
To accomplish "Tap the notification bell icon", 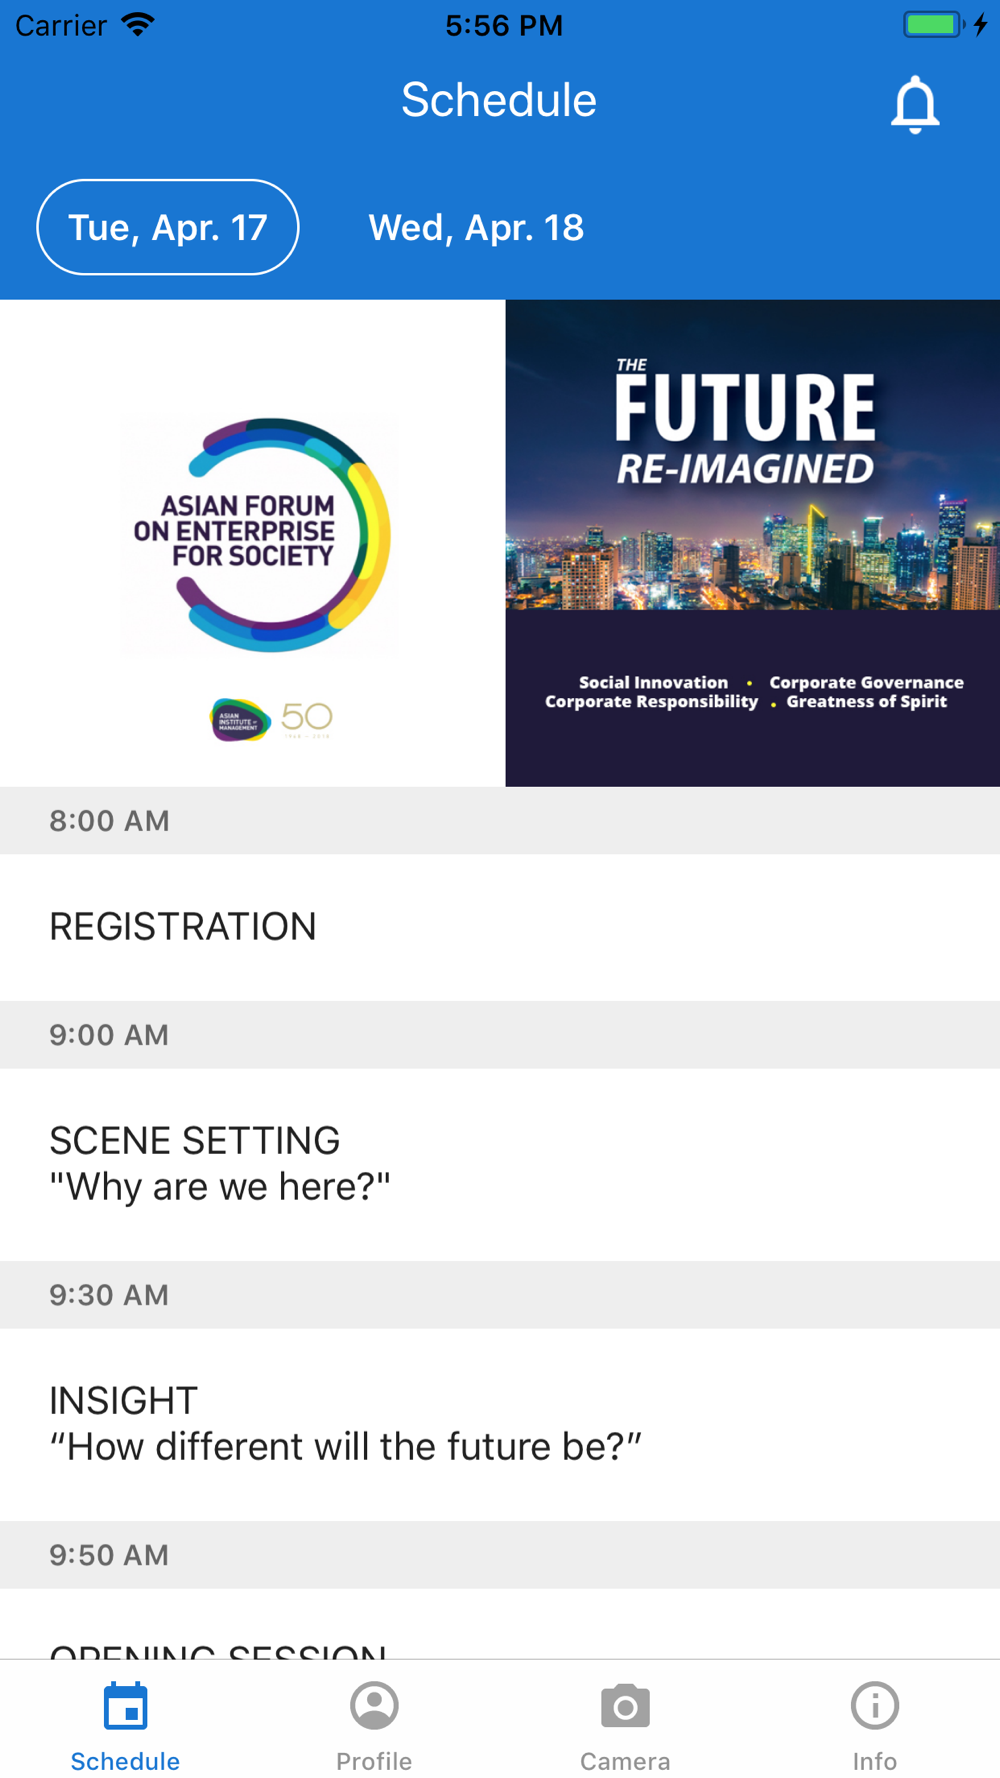I will click(x=915, y=104).
